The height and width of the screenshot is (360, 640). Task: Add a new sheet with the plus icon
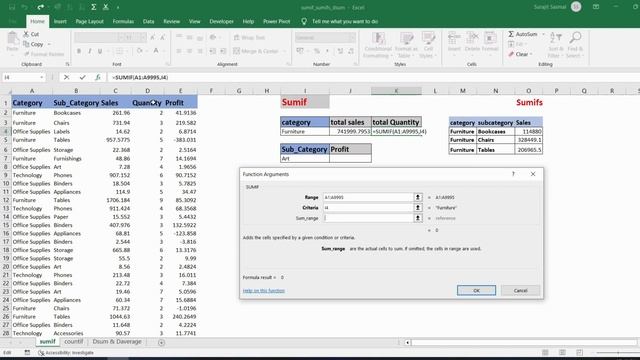(x=161, y=342)
